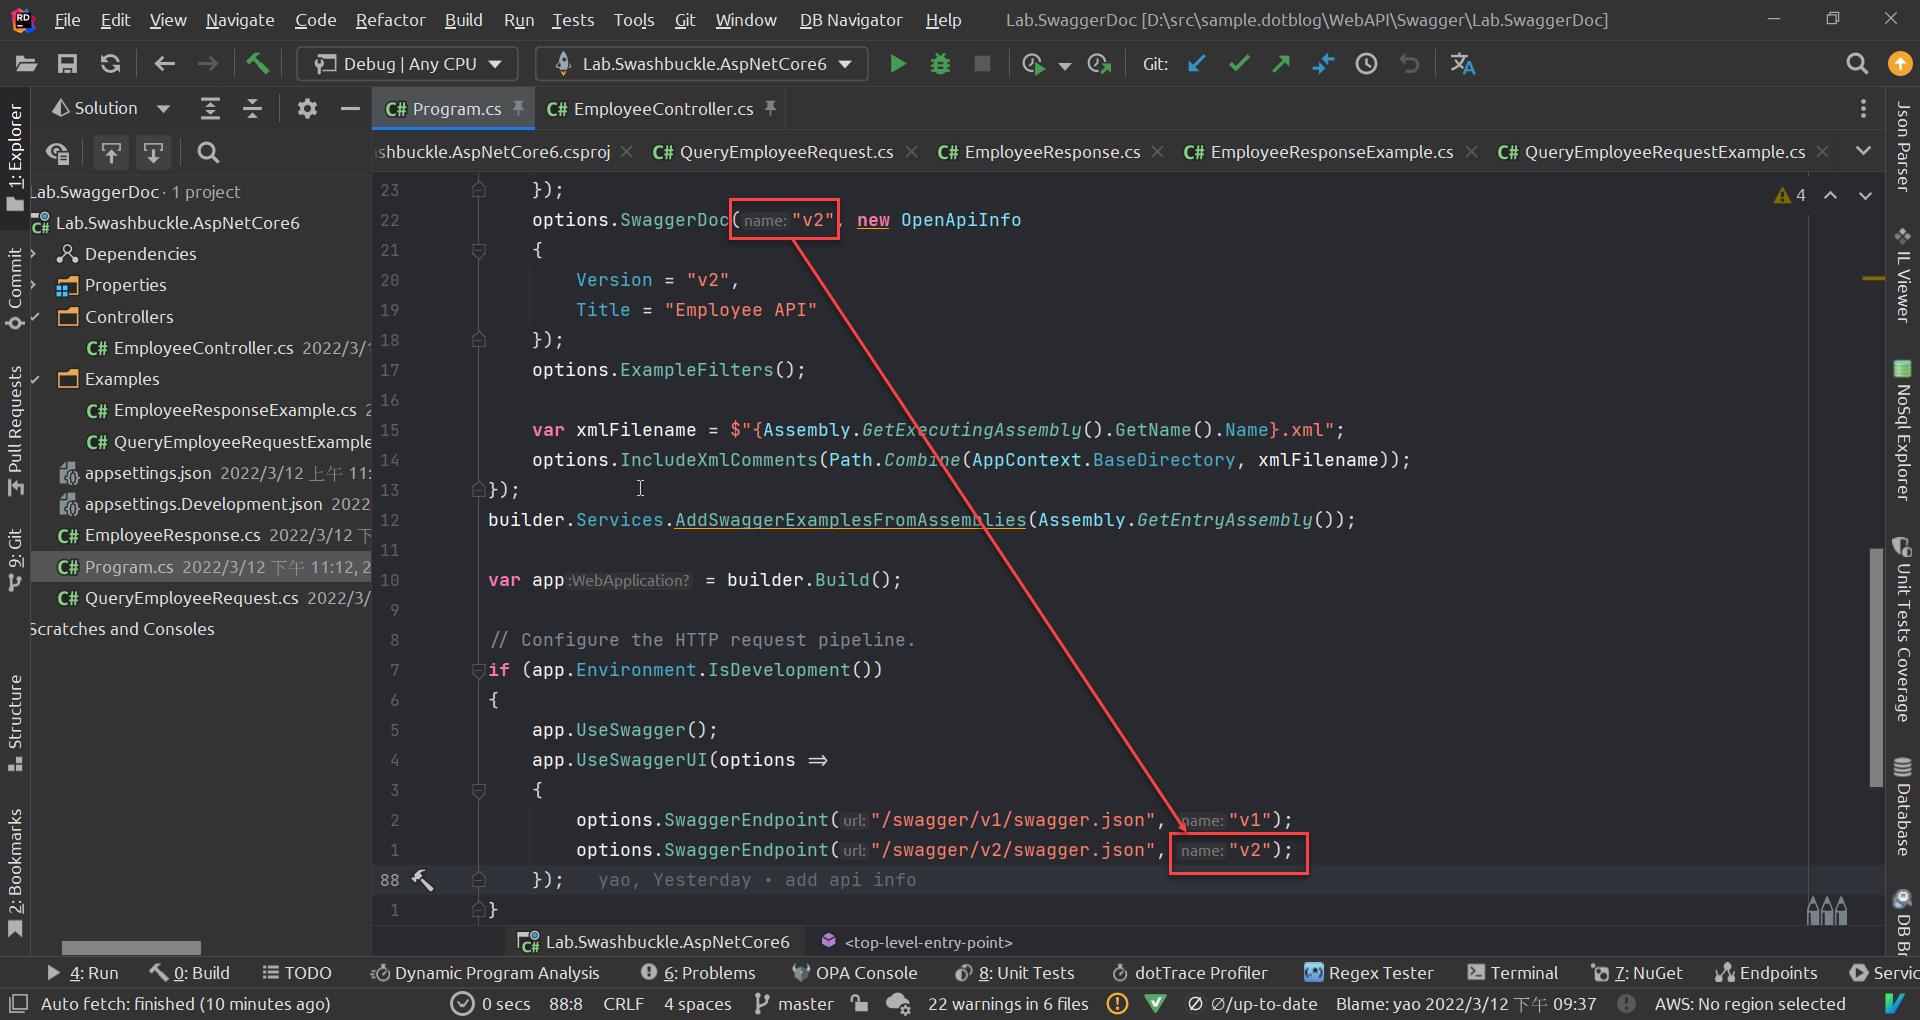This screenshot has width=1920, height=1020.
Task: Open the dotTrace Profiler tool window
Action: (1189, 972)
